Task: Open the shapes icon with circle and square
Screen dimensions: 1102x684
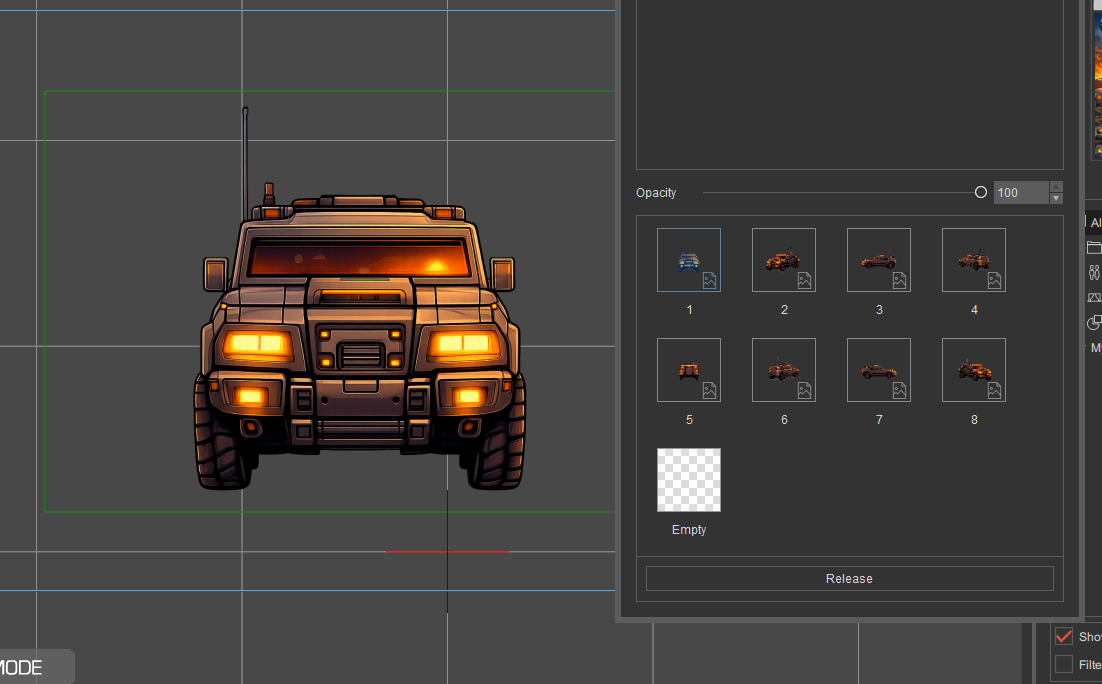Action: point(1094,323)
